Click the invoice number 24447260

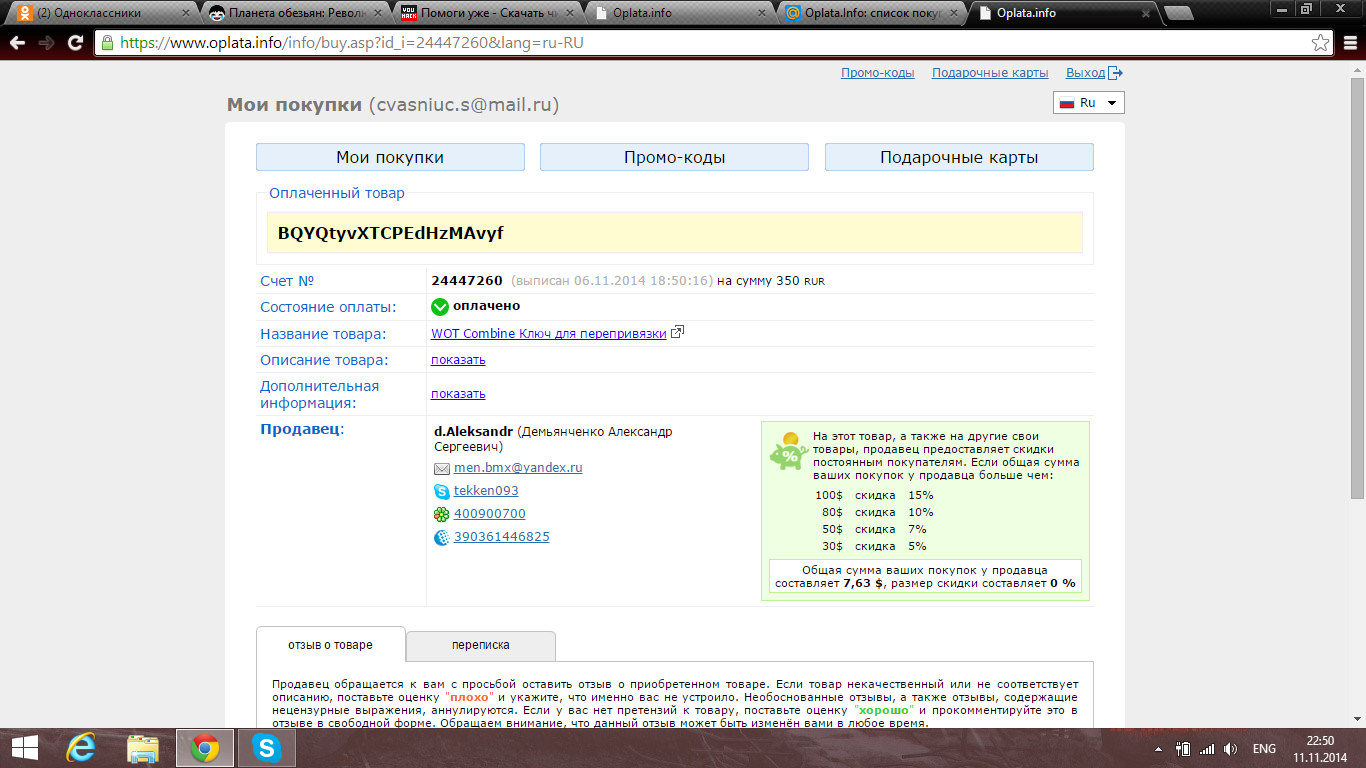point(467,281)
